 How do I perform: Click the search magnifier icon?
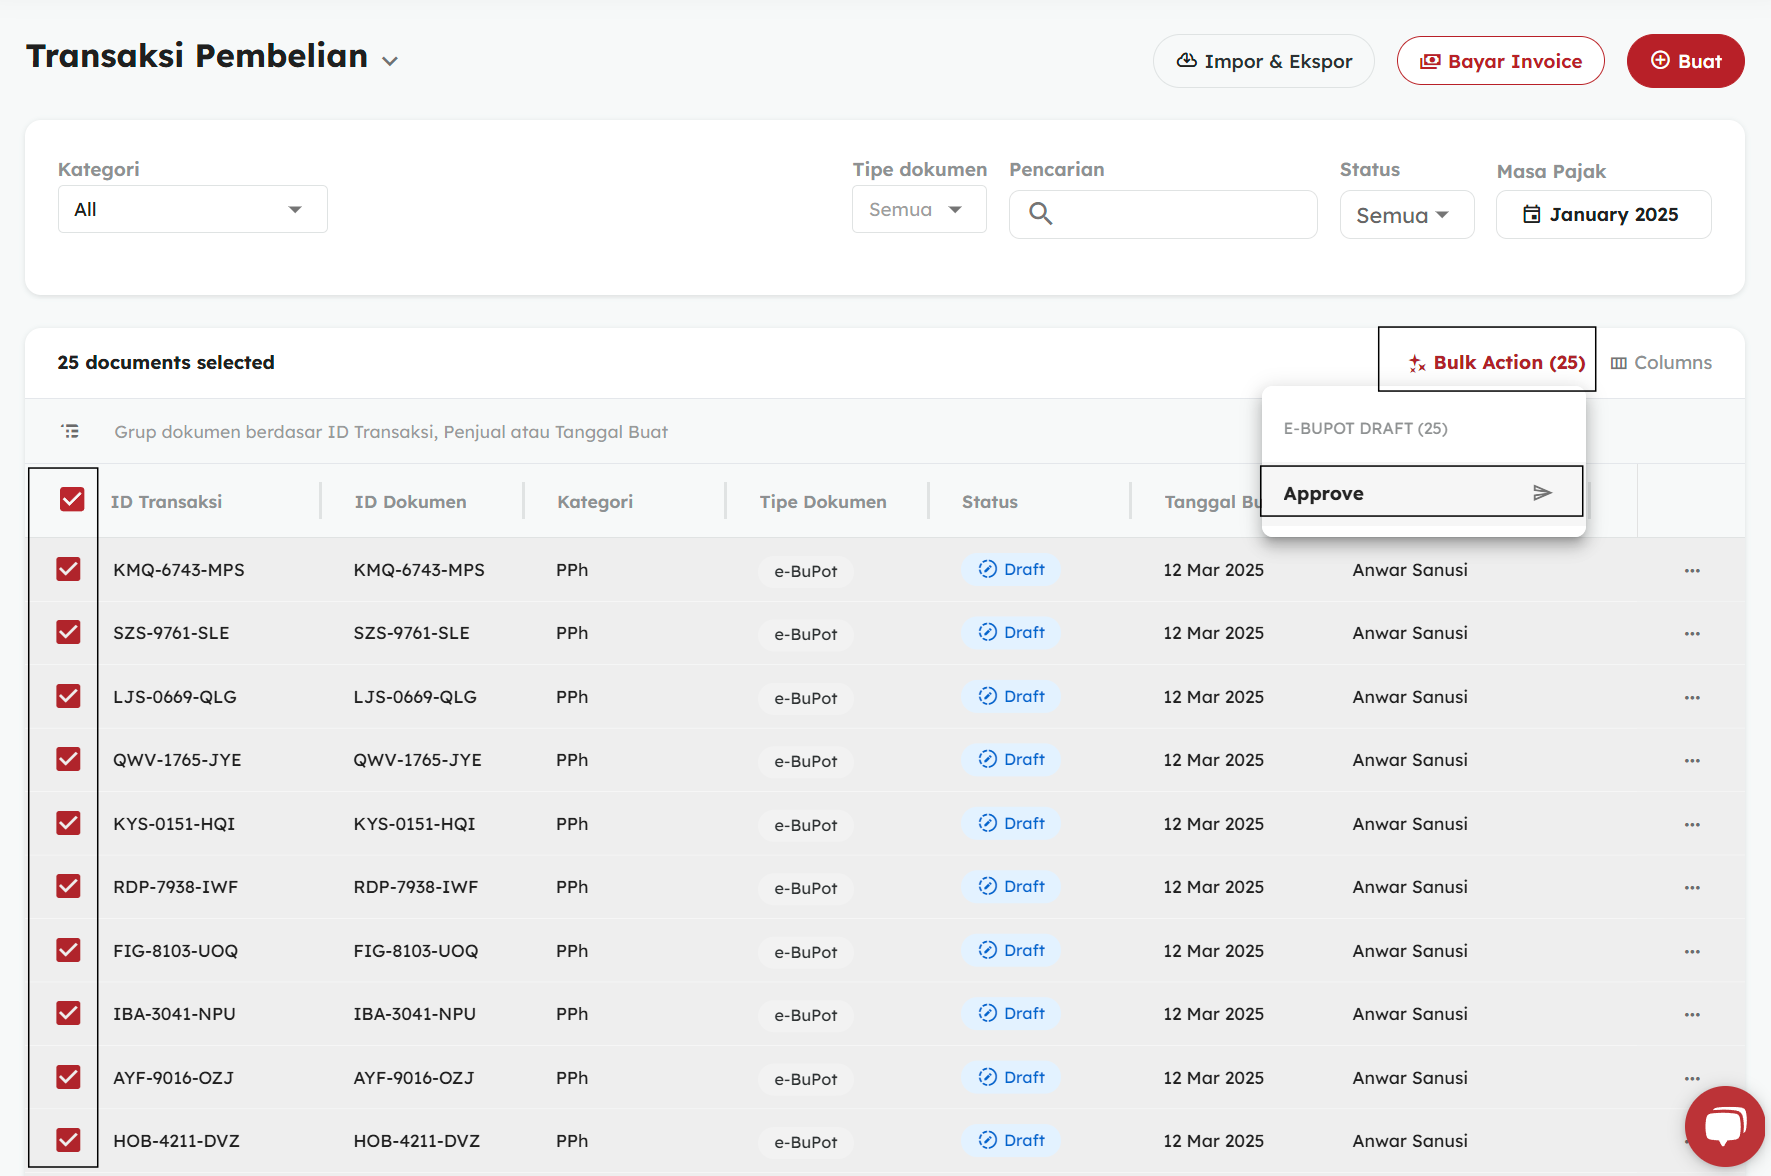[1040, 214]
